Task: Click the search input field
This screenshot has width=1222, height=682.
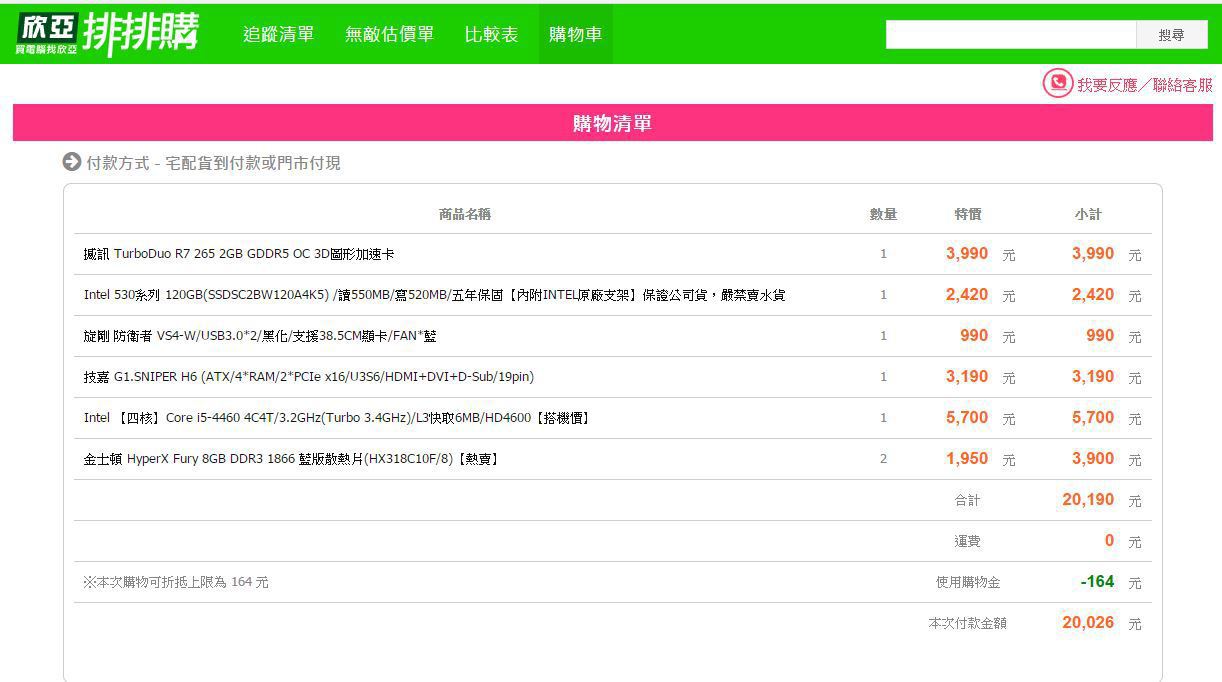Action: (x=1010, y=34)
